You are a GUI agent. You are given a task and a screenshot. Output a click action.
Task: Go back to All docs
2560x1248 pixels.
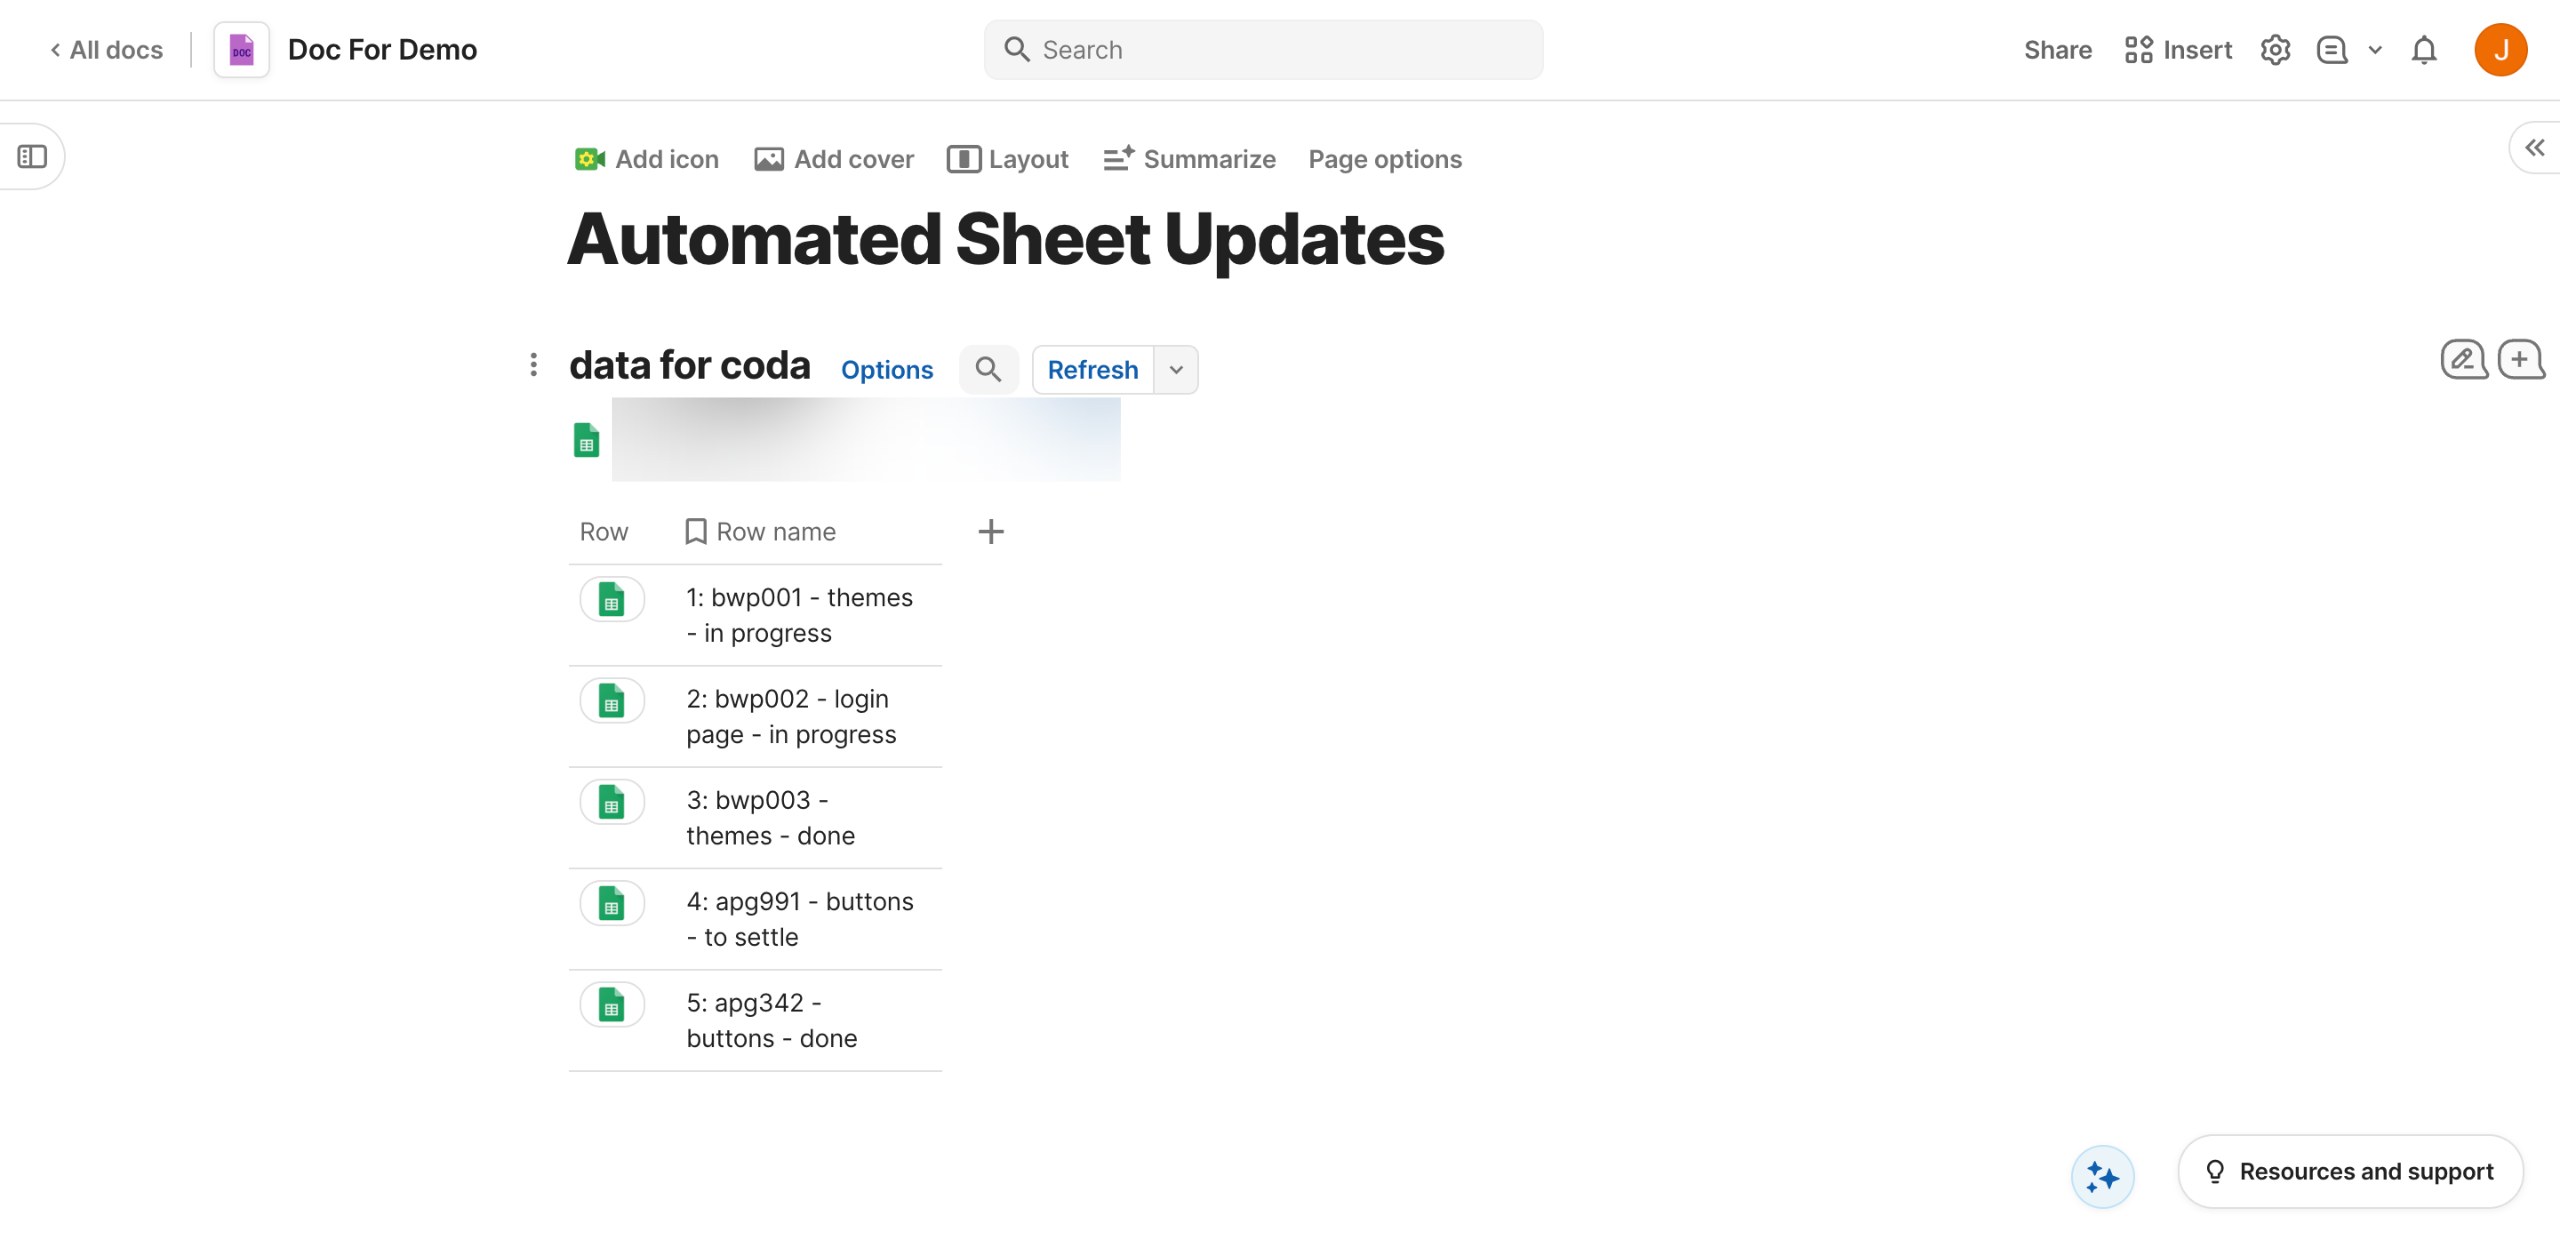click(106, 50)
